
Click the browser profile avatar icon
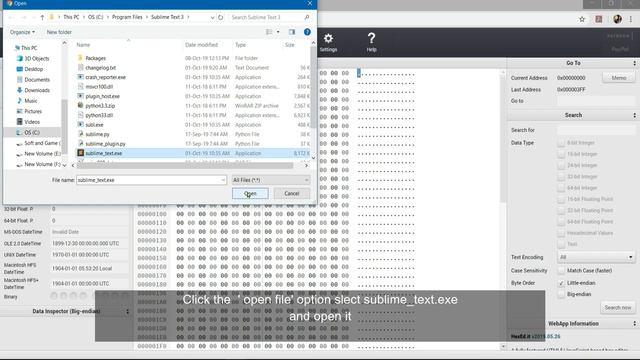click(x=617, y=19)
